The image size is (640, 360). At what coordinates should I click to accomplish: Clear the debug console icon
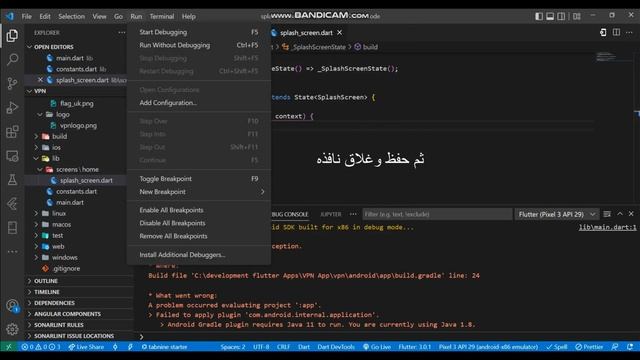click(x=607, y=214)
